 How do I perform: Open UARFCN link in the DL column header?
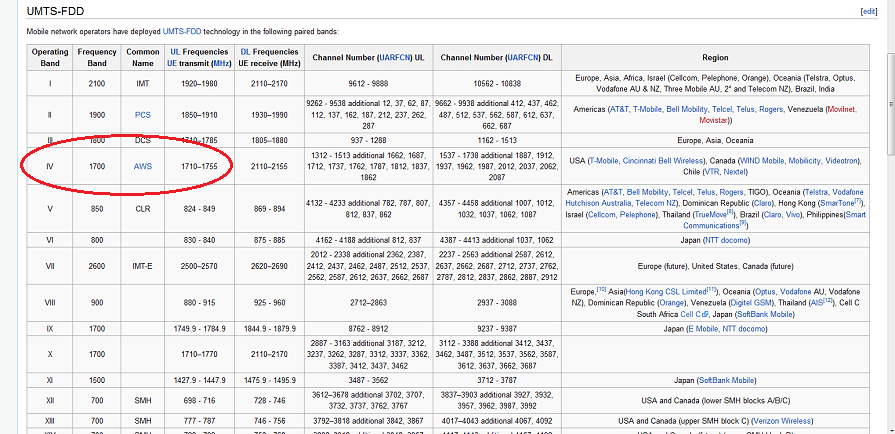pyautogui.click(x=524, y=58)
